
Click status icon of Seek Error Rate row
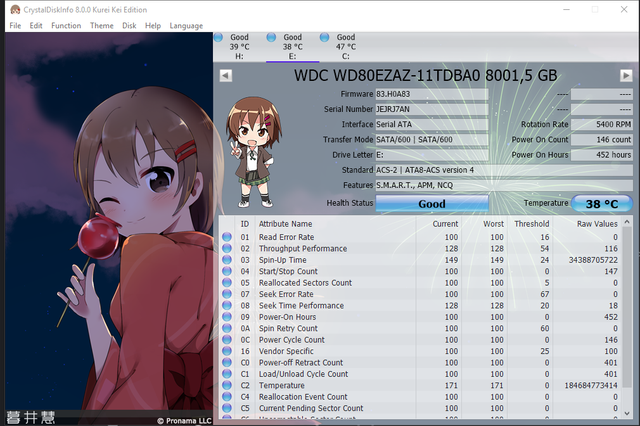(x=227, y=294)
